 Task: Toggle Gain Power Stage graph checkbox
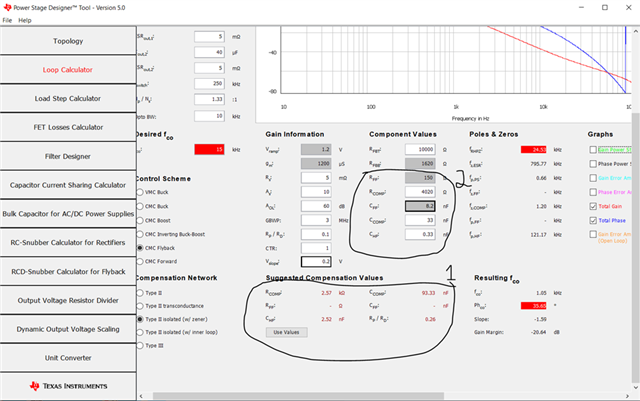coord(593,150)
